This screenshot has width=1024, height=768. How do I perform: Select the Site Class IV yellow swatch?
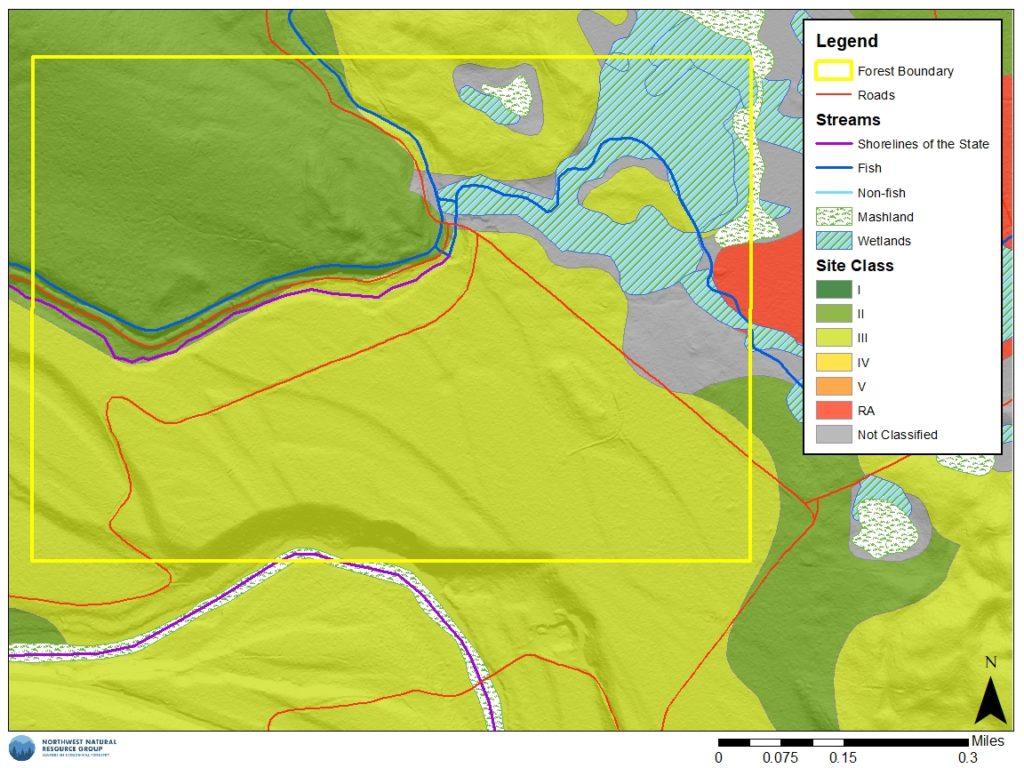tap(834, 362)
